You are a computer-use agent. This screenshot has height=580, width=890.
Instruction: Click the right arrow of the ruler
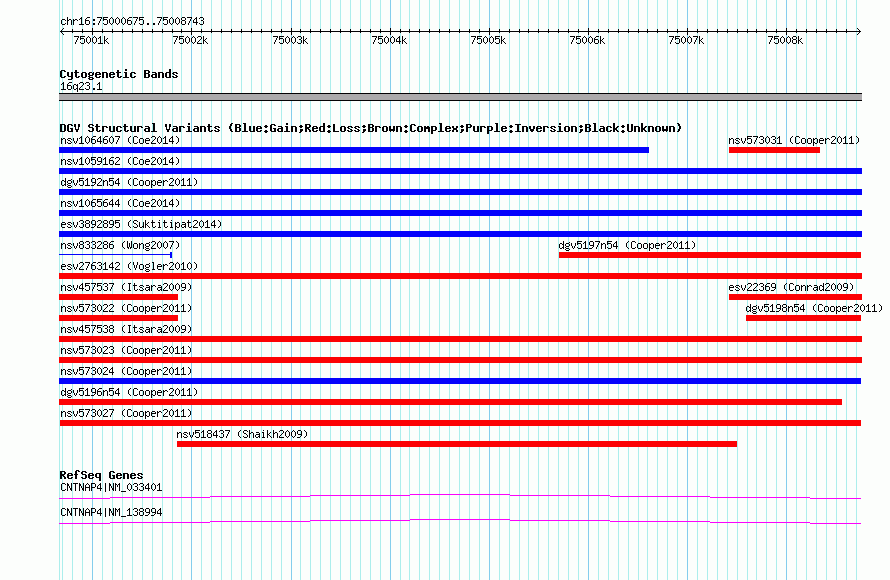pos(859,32)
